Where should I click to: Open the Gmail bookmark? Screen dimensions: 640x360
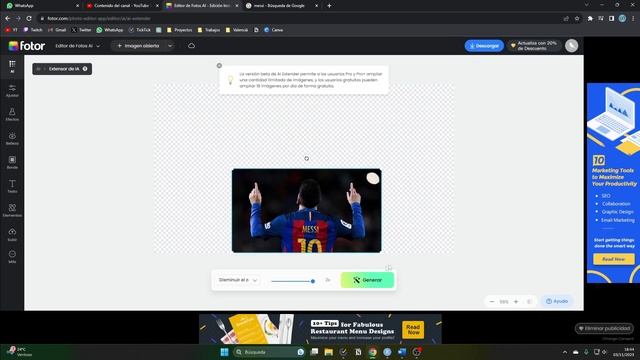[x=57, y=30]
